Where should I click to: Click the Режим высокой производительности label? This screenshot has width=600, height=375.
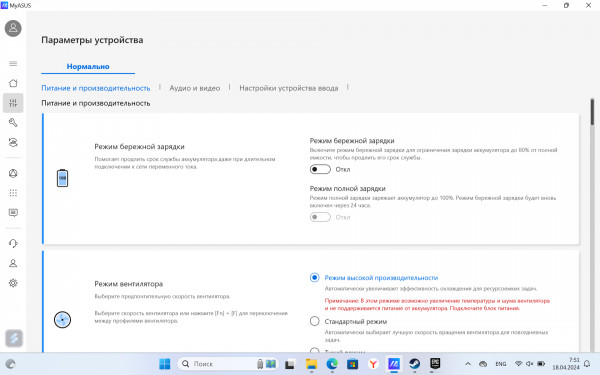click(381, 278)
